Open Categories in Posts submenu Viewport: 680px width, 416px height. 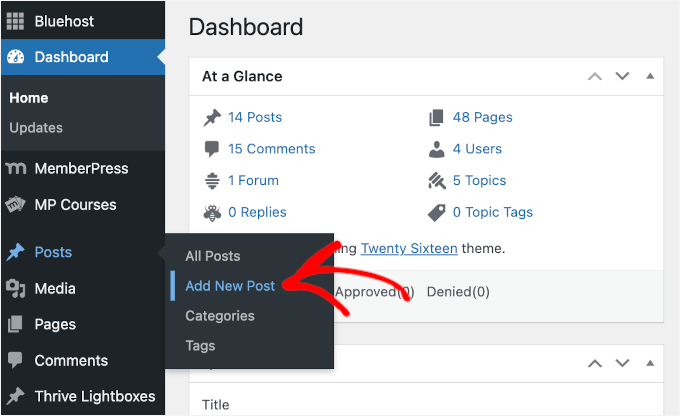(220, 316)
